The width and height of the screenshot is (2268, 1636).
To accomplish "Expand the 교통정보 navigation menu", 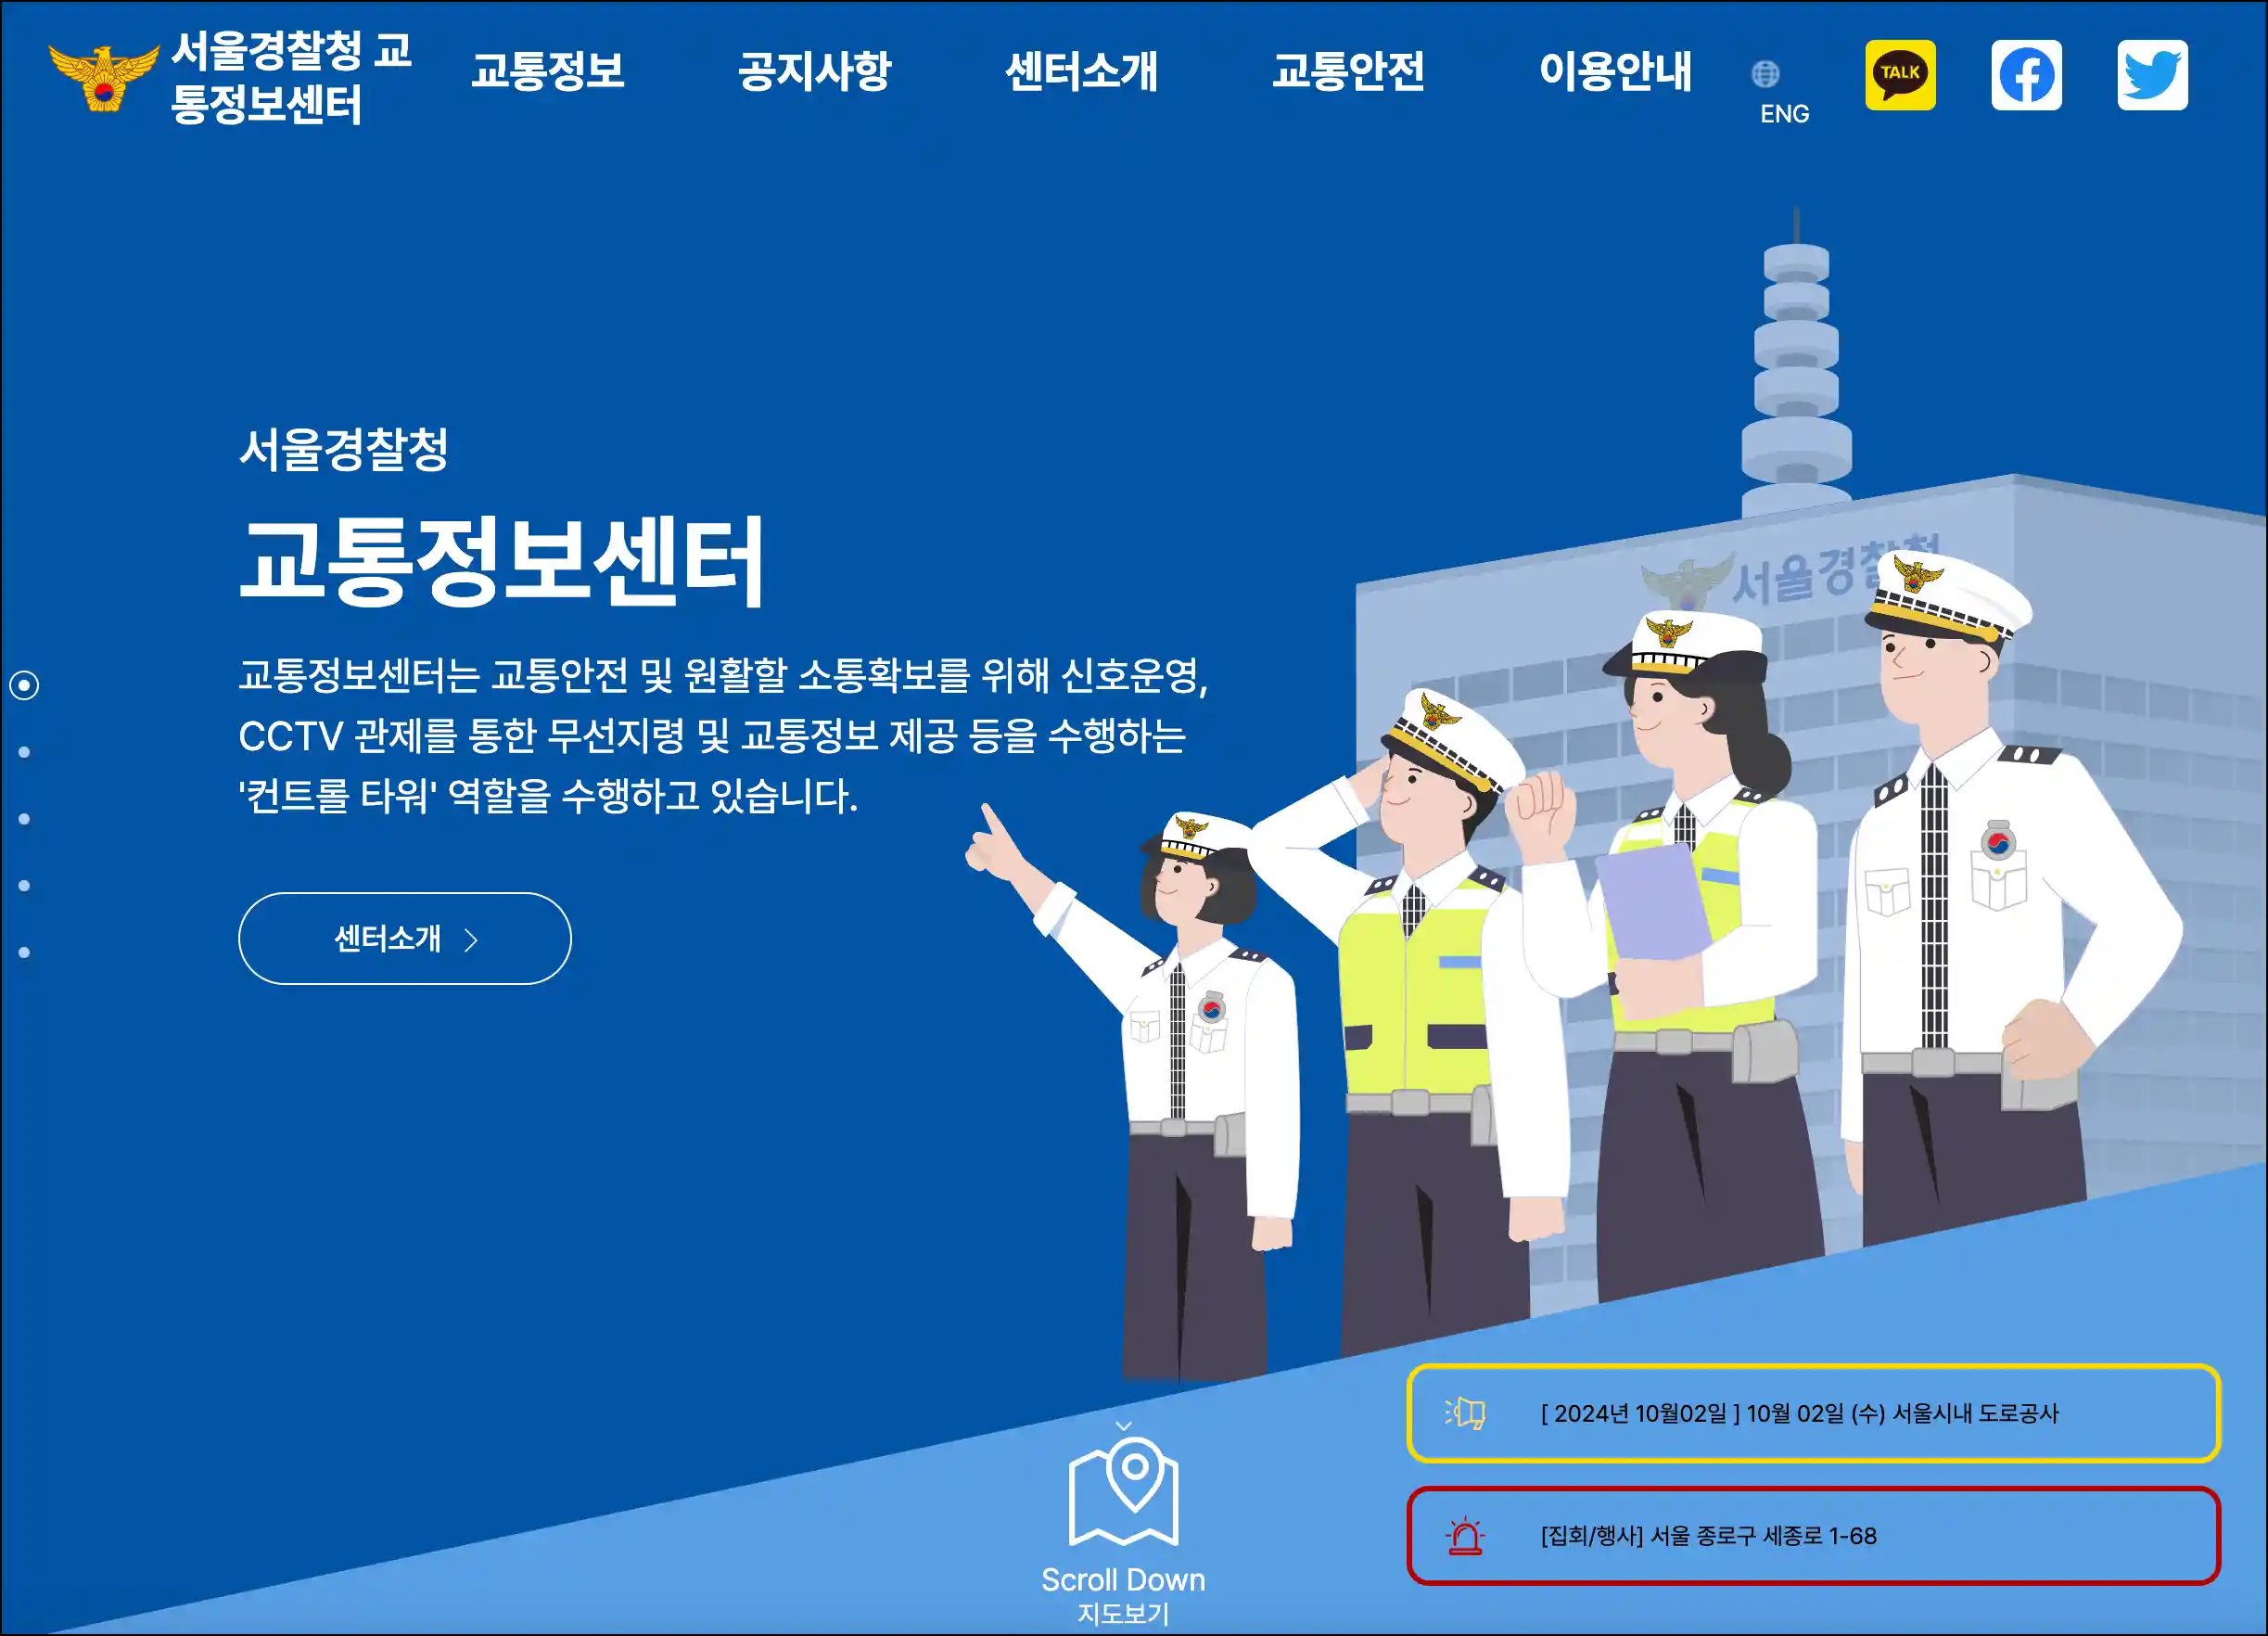I will tap(548, 71).
